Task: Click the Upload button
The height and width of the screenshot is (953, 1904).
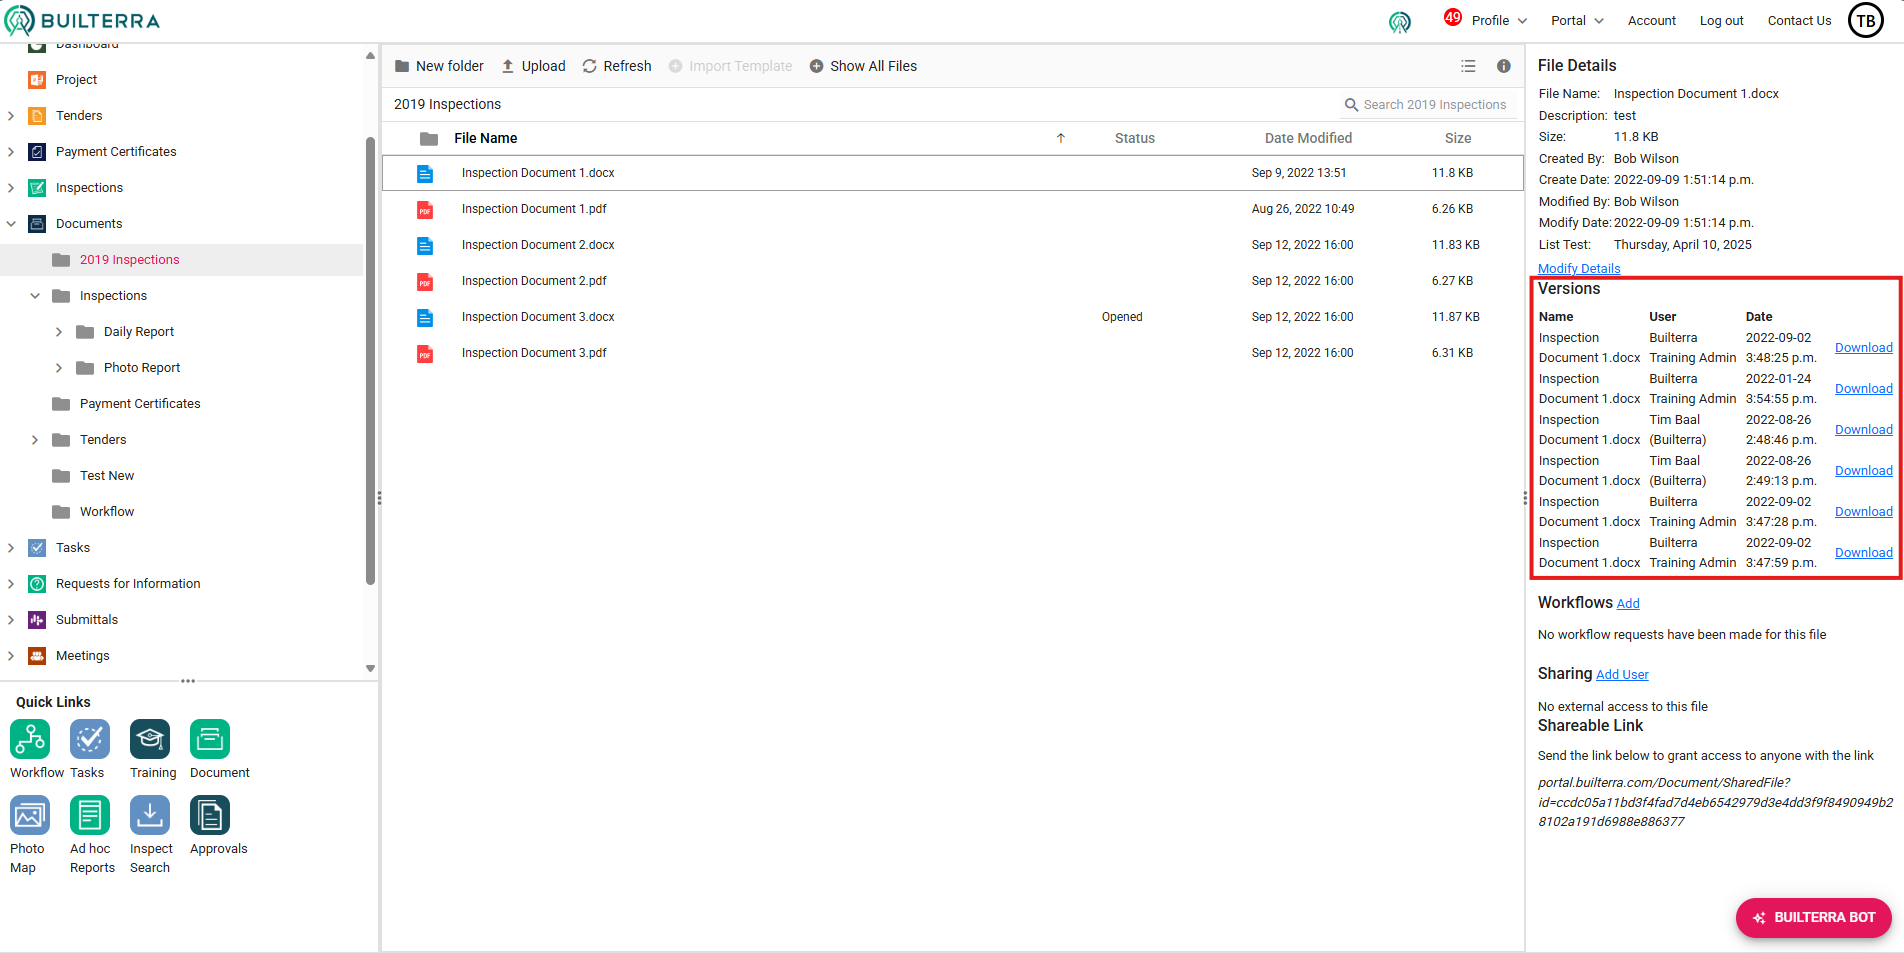Action: [533, 66]
